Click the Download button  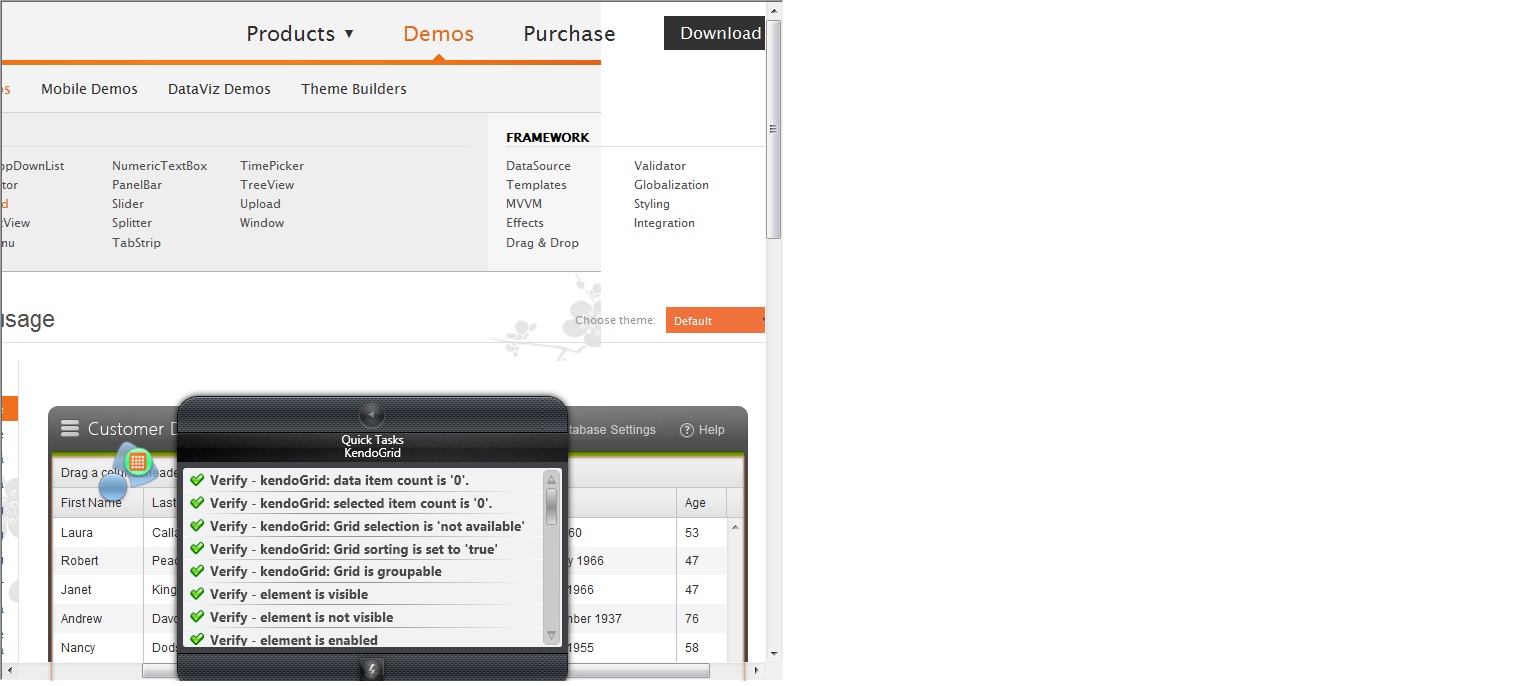click(x=714, y=33)
